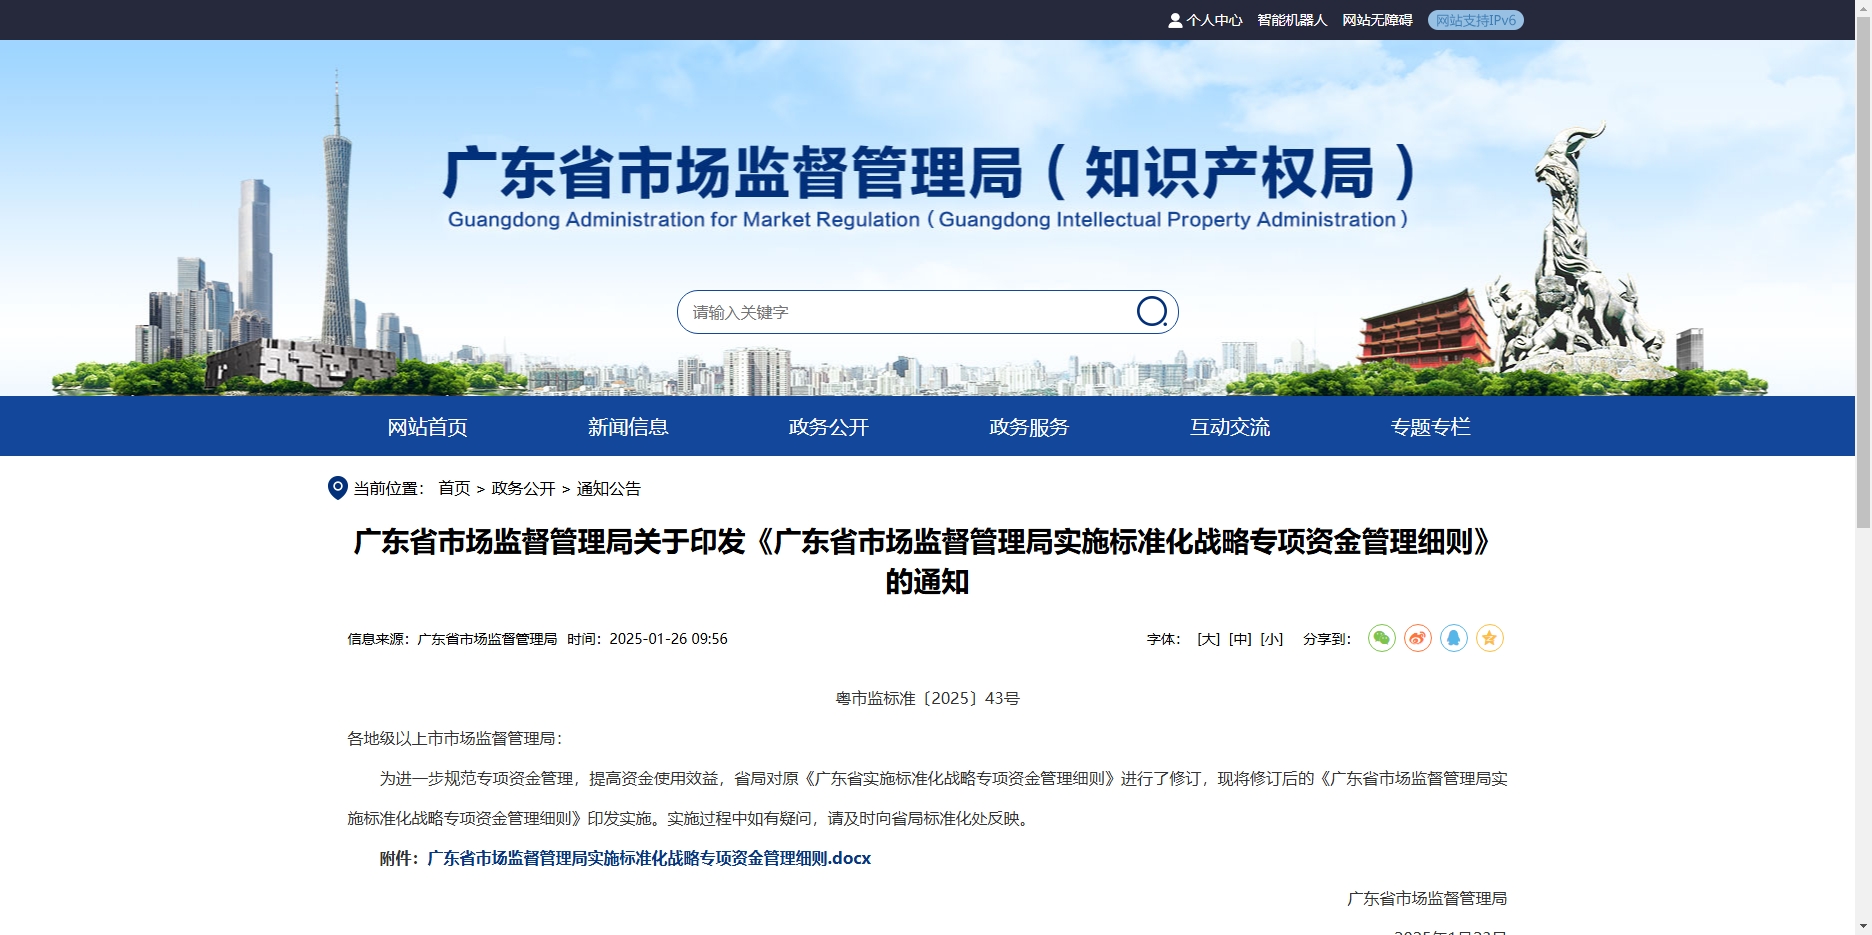Open the 政务服务 navigation menu

1029,427
